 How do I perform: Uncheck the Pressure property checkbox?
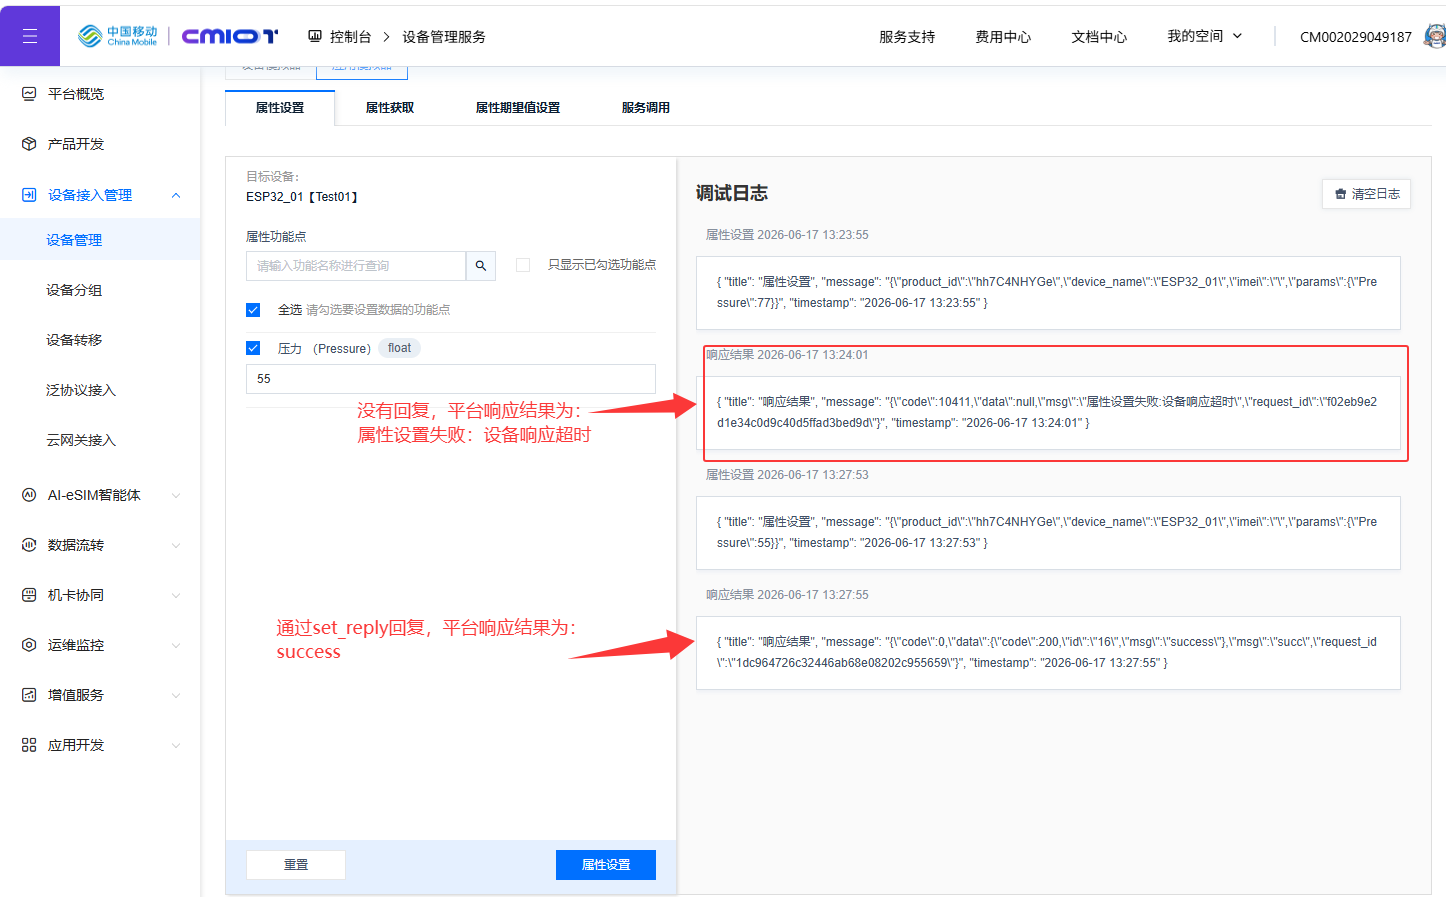253,348
